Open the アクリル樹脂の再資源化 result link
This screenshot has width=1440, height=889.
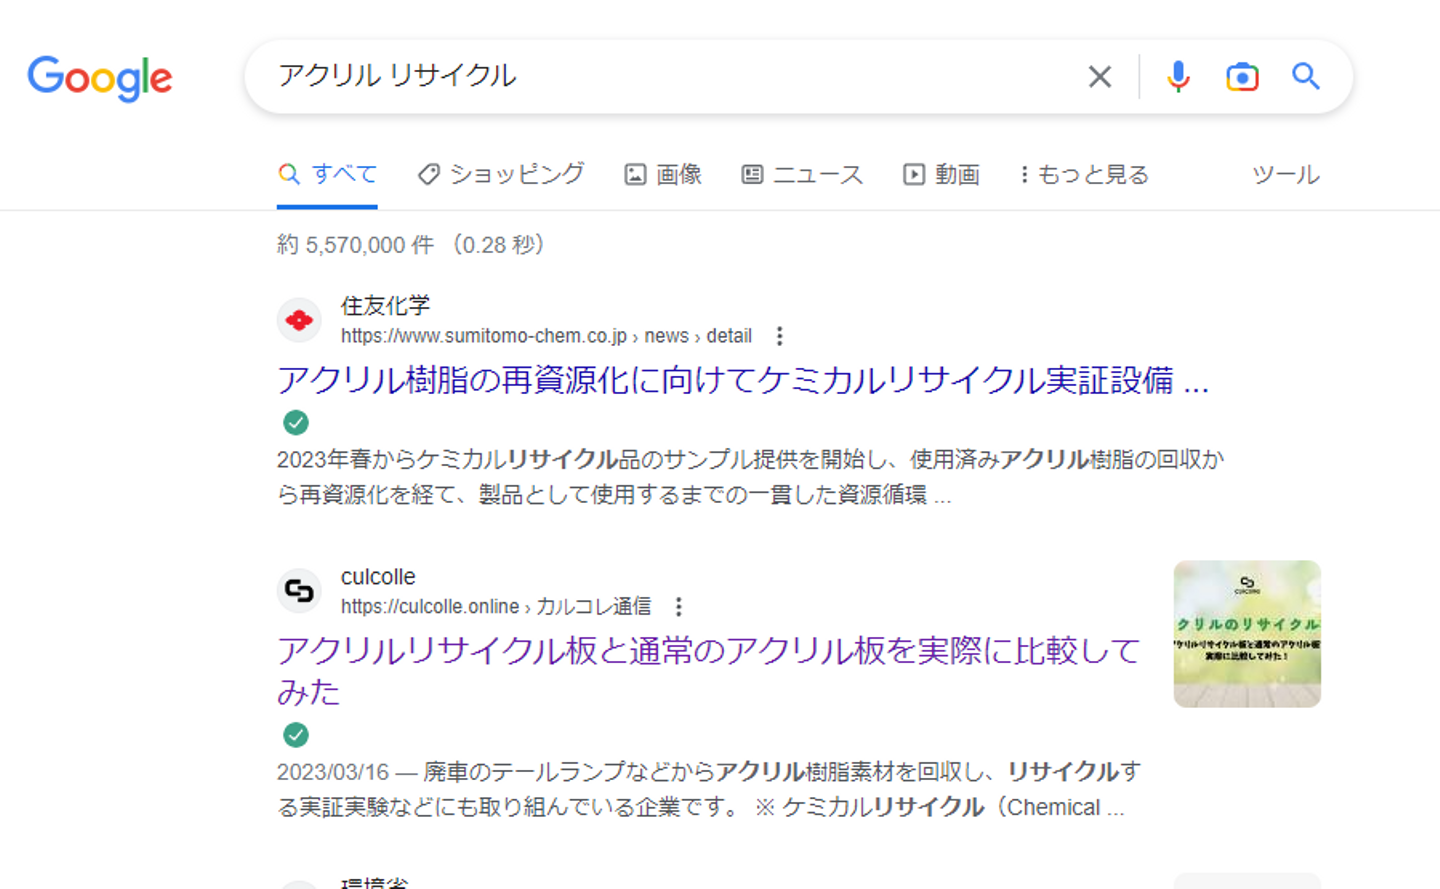(742, 381)
